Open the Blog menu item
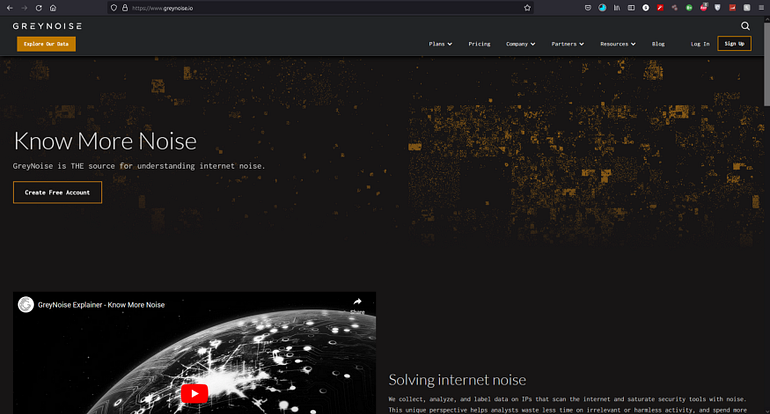The width and height of the screenshot is (770, 414). [x=658, y=44]
